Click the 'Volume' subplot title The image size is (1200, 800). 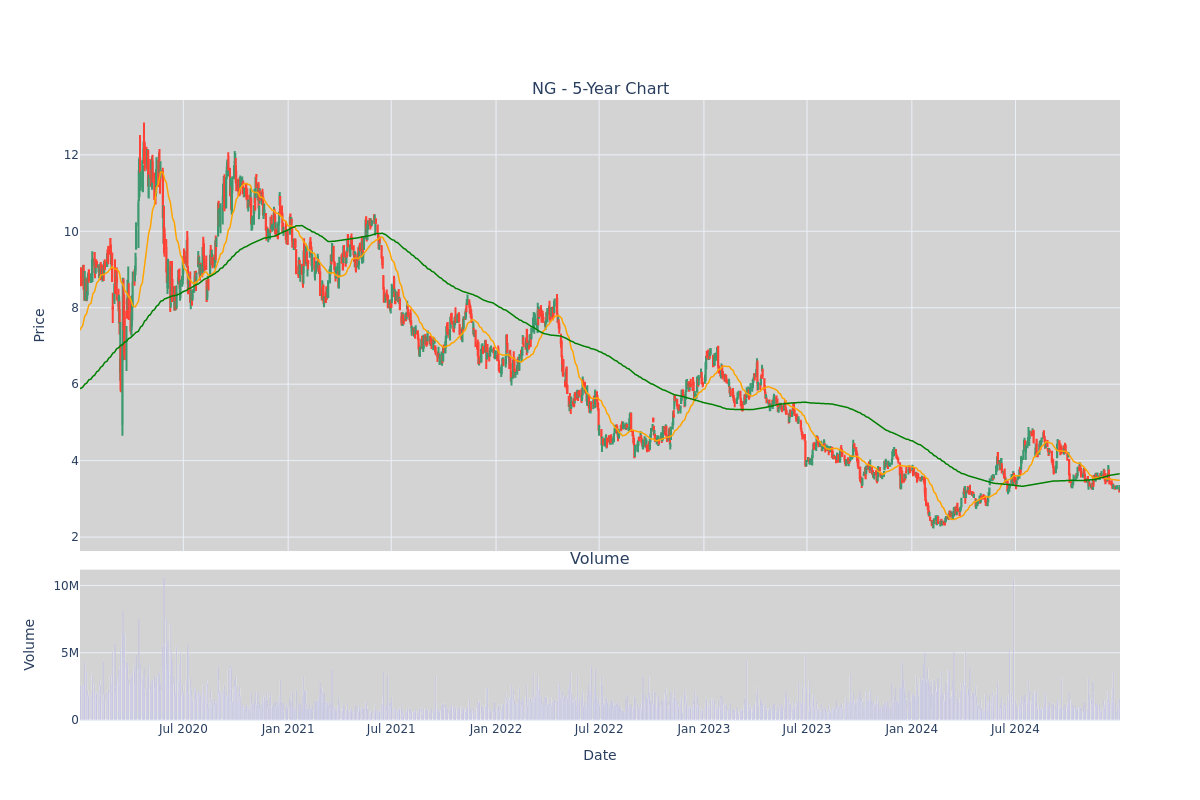tap(600, 559)
